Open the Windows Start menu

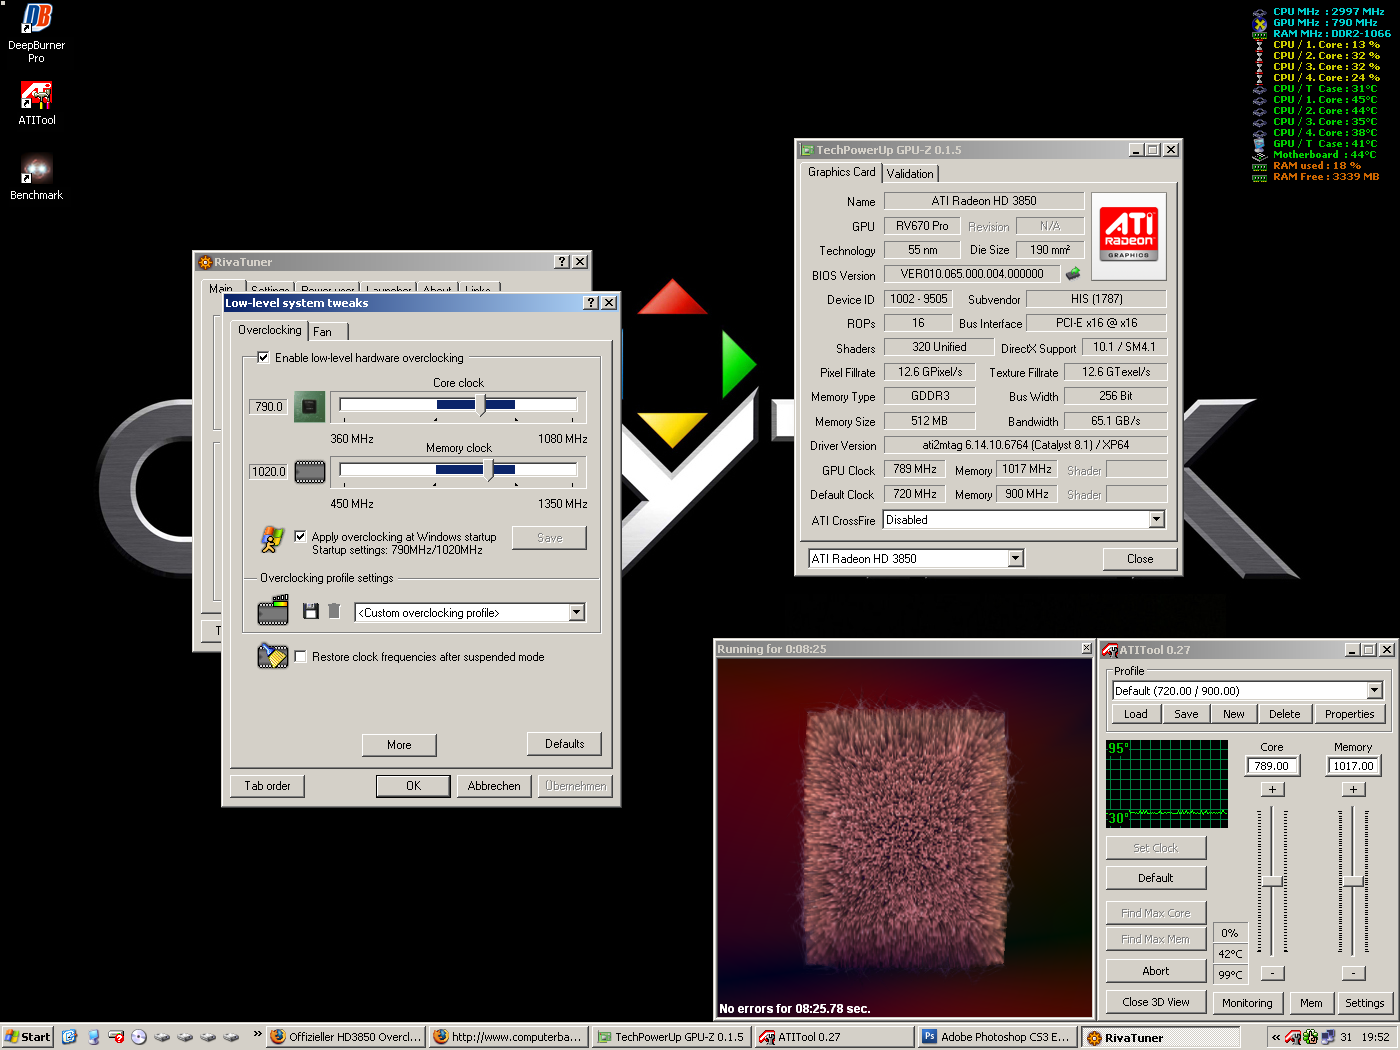[27, 1037]
